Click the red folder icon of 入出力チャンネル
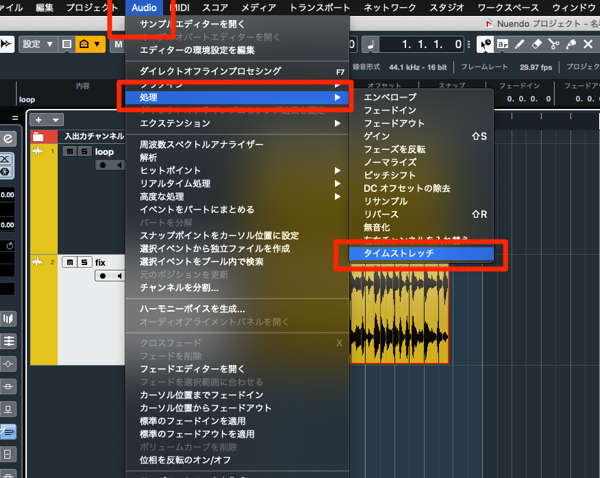 tap(38, 136)
